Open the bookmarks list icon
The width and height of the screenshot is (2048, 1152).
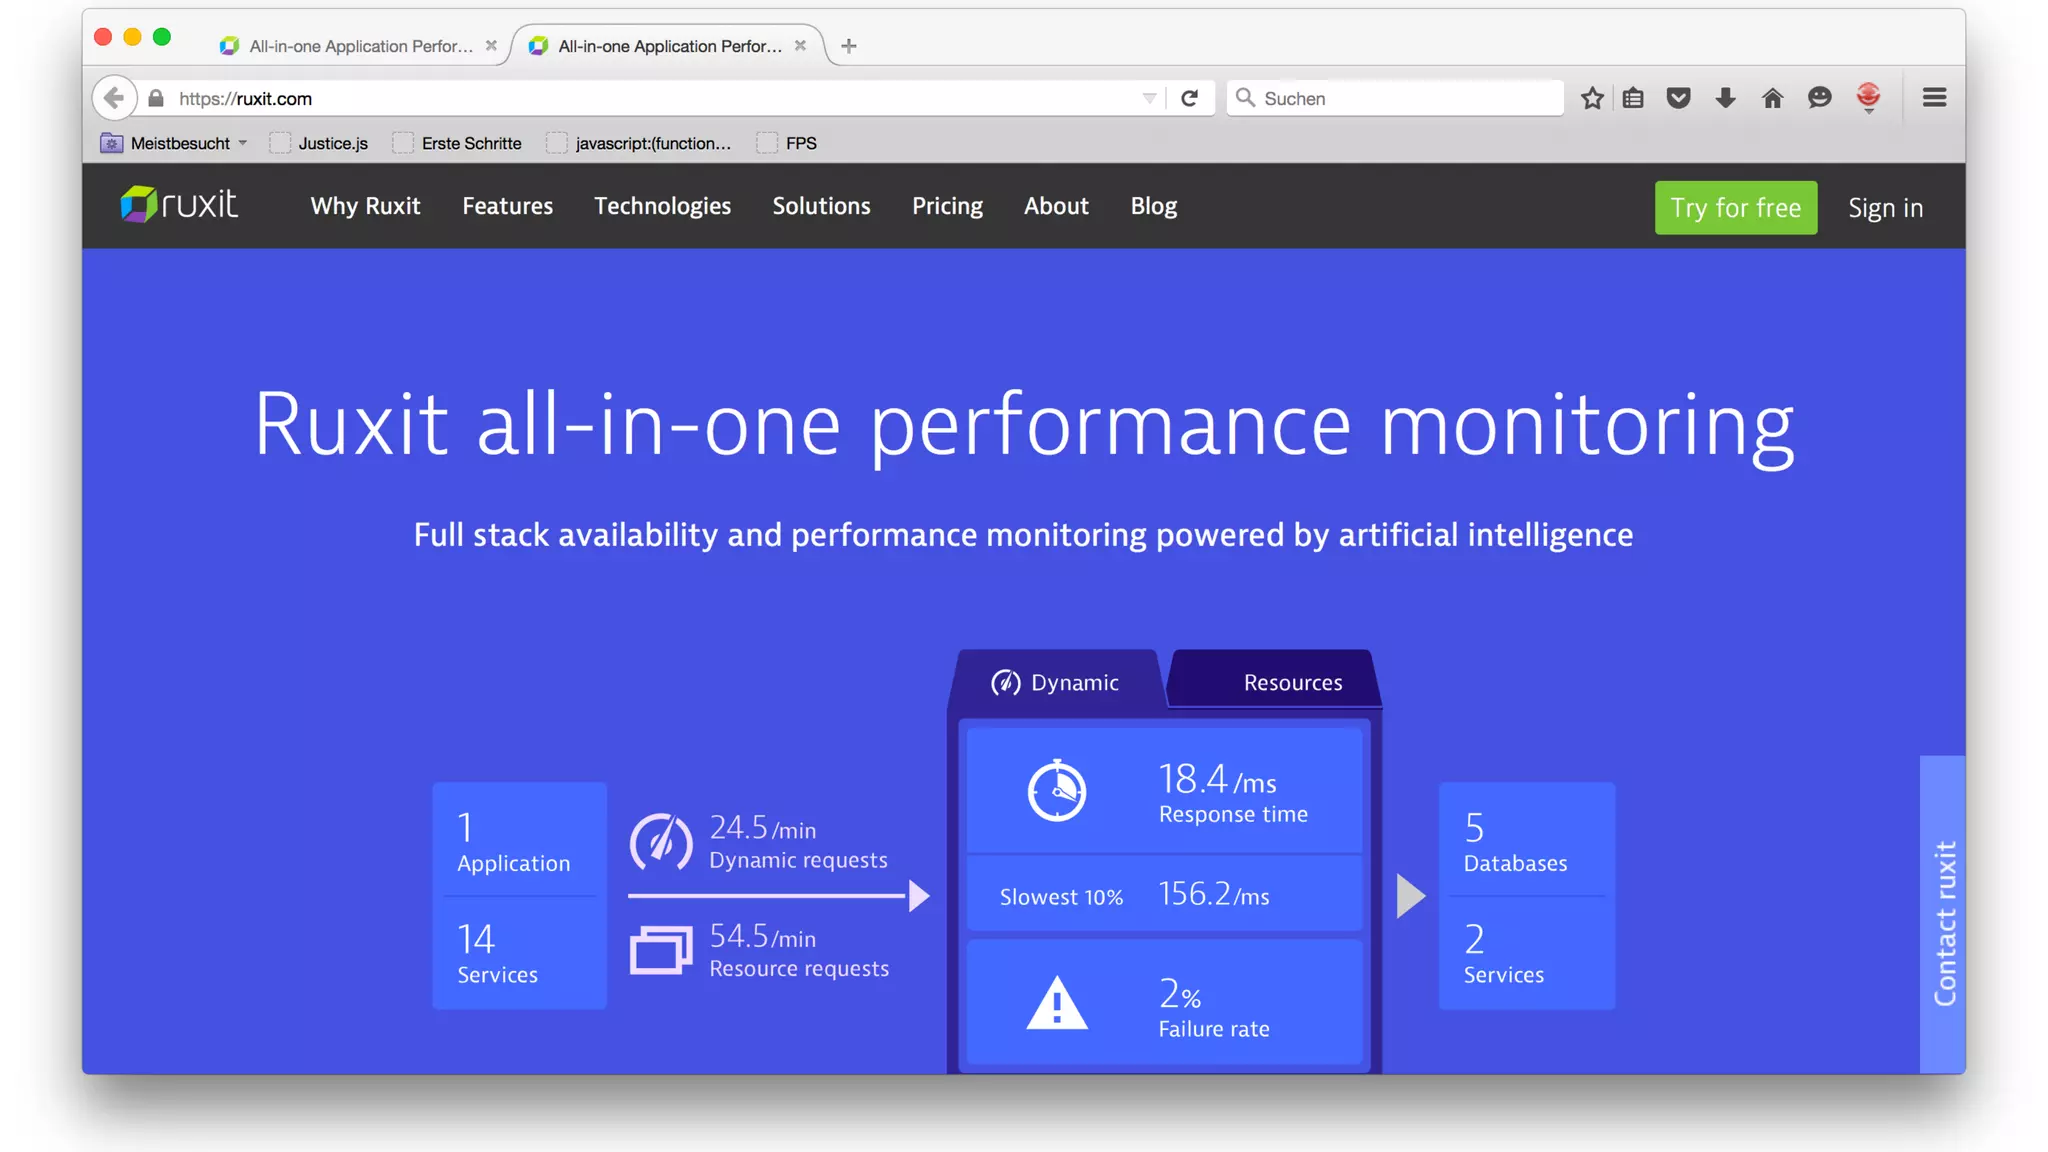1633,98
